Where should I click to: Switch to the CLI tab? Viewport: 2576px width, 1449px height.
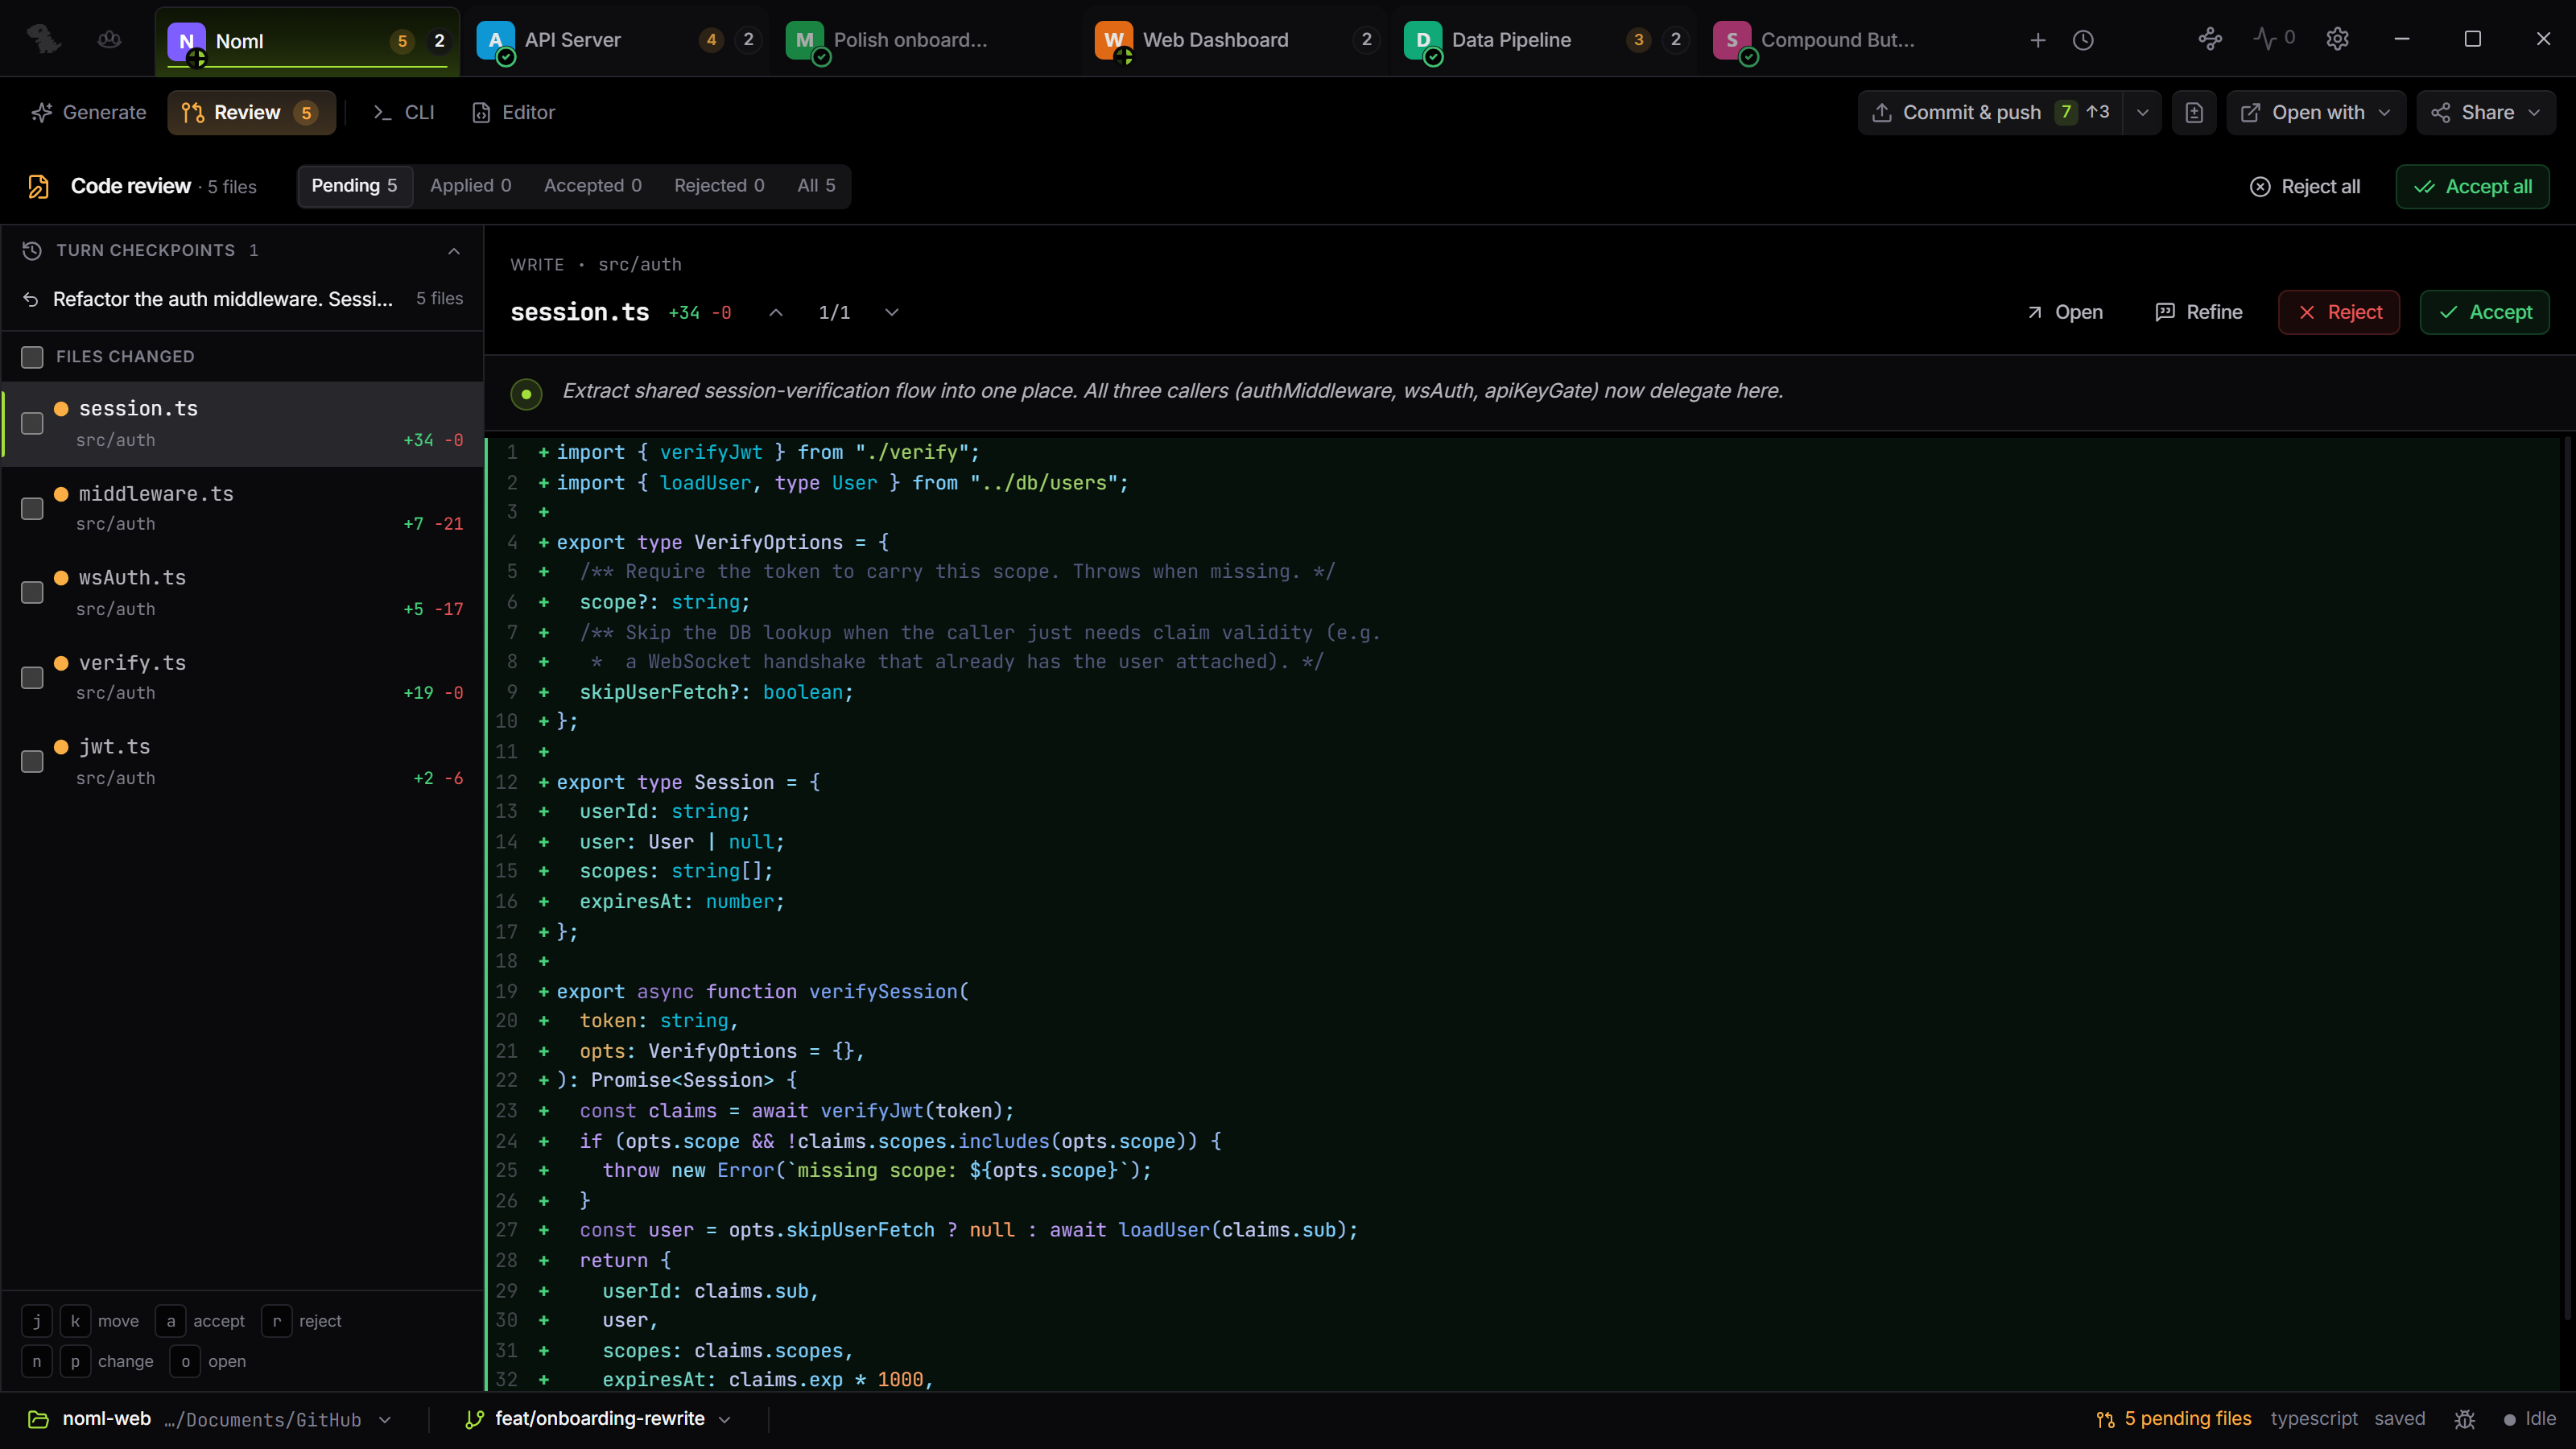tap(404, 113)
